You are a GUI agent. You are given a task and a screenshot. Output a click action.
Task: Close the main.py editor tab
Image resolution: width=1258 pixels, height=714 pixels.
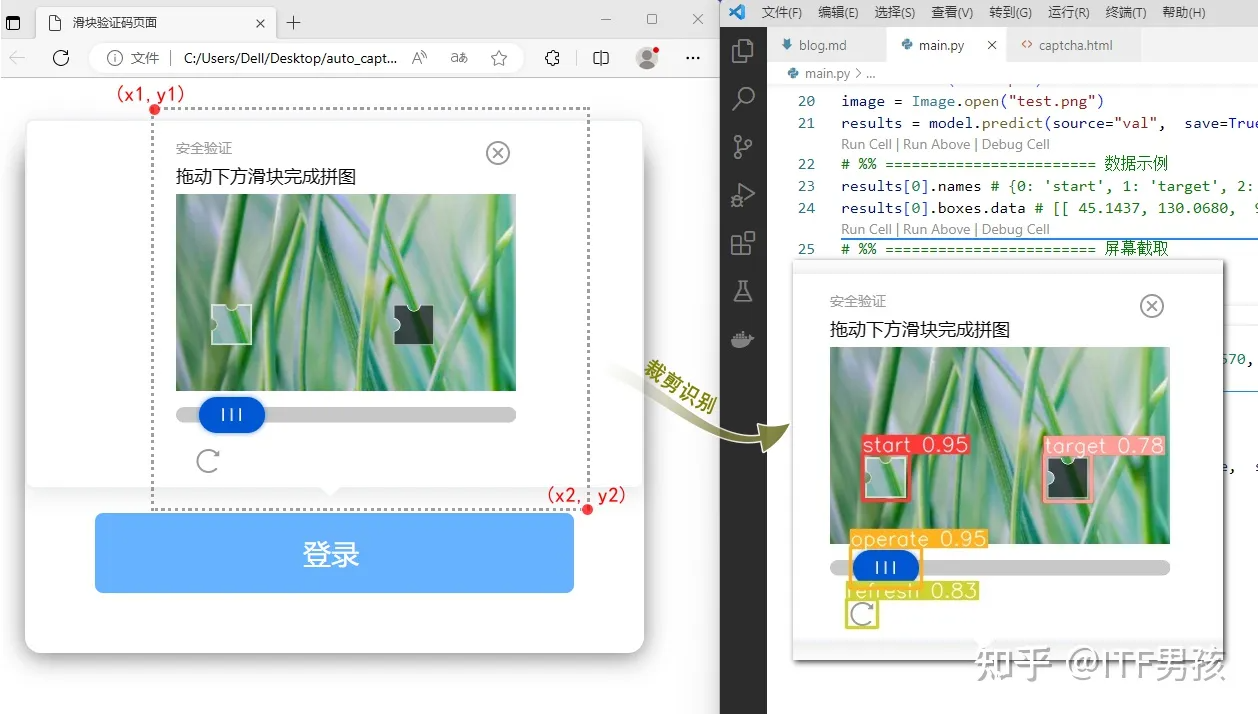tap(992, 45)
